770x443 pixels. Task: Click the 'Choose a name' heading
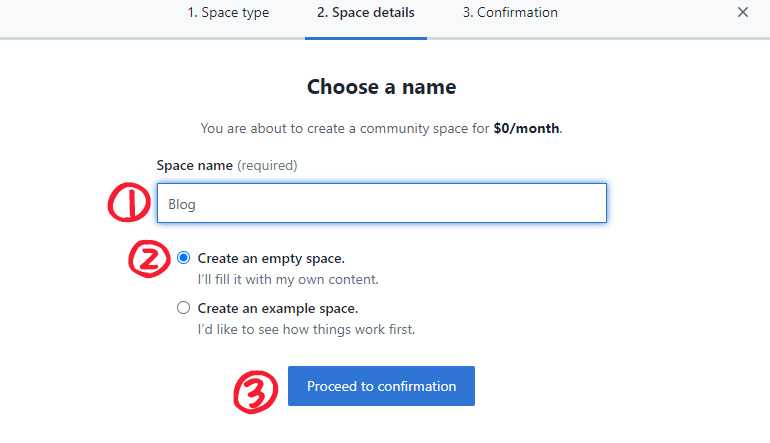pos(381,87)
